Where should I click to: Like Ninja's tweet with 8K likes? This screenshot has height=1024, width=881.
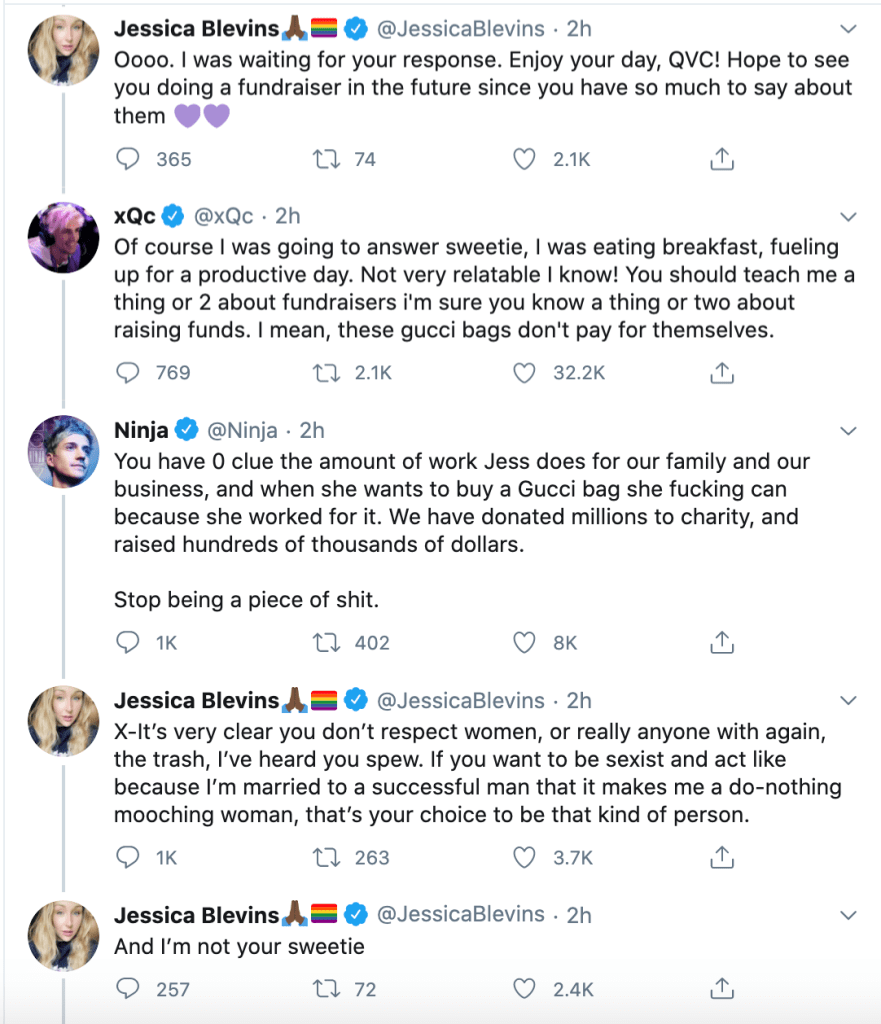point(525,643)
